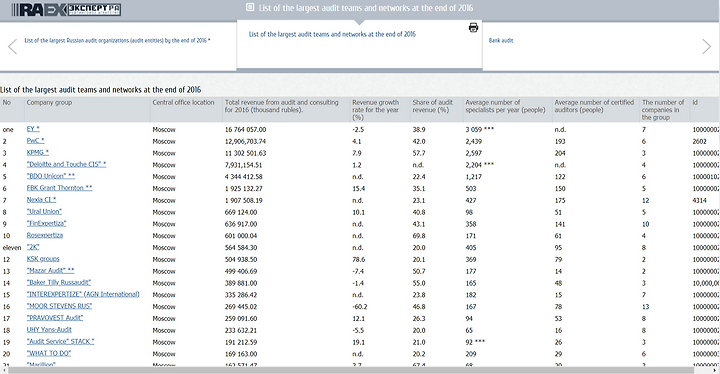
Task: Click growth rate -60.2 in MOOR STEVENS row
Action: pyautogui.click(x=359, y=307)
